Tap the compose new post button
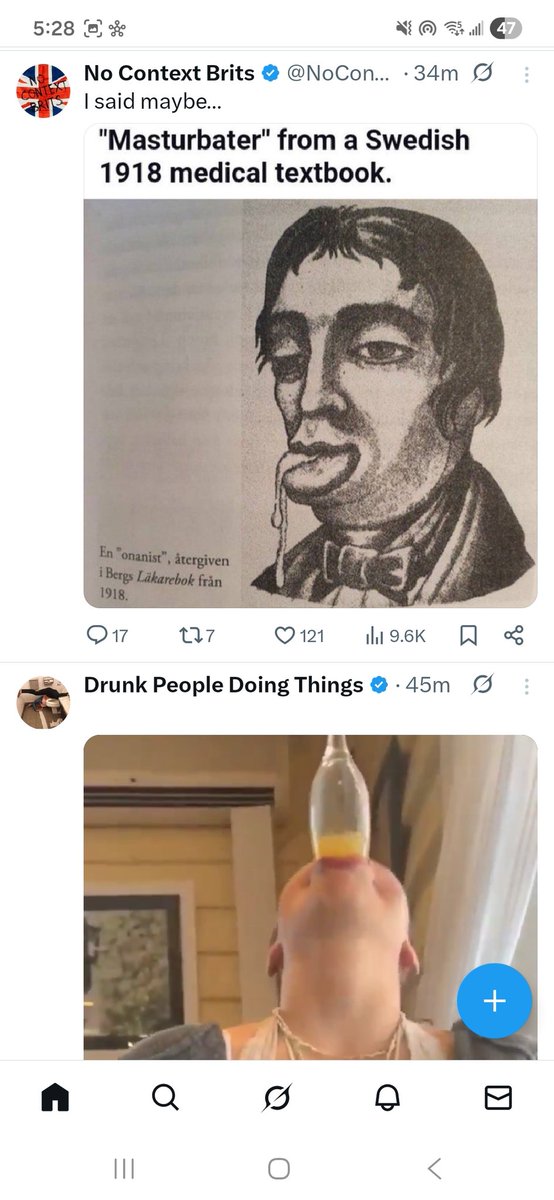The width and height of the screenshot is (554, 1200). [x=494, y=1001]
